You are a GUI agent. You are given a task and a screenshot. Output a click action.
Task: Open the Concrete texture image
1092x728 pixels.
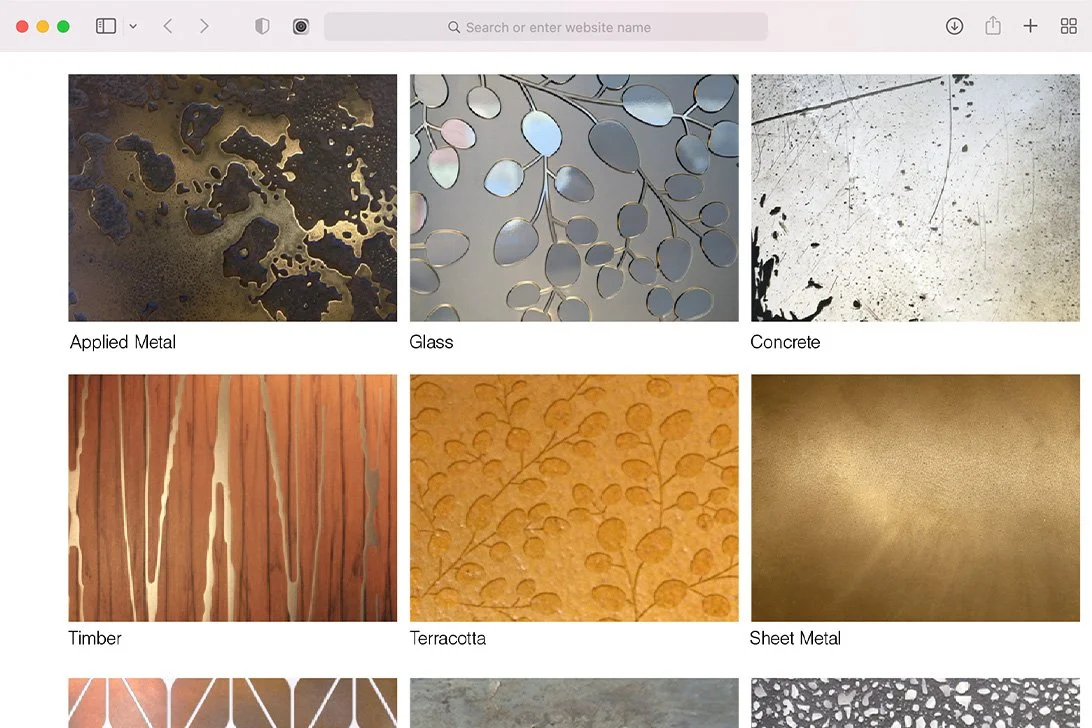pyautogui.click(x=915, y=198)
